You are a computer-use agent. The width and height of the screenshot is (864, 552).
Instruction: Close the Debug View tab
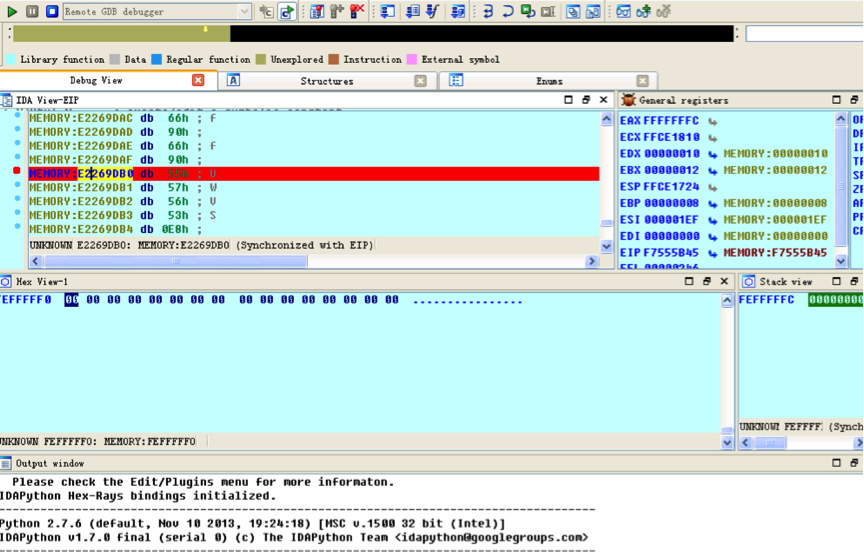pyautogui.click(x=198, y=80)
